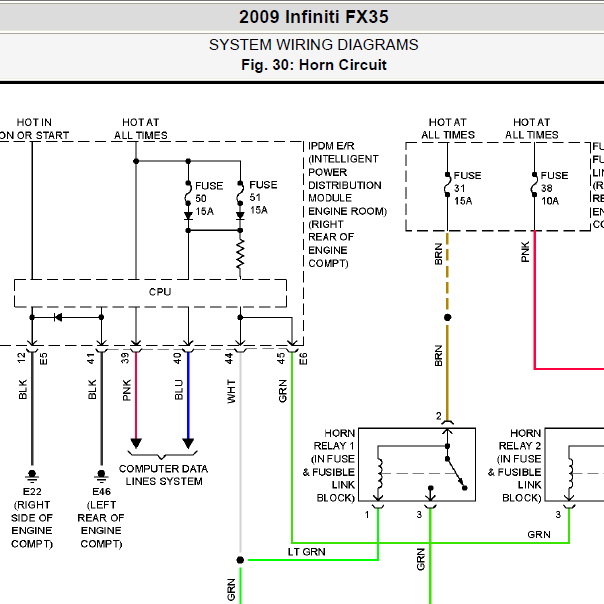The image size is (604, 604).
Task: Click the CPU block label
Action: pyautogui.click(x=160, y=292)
